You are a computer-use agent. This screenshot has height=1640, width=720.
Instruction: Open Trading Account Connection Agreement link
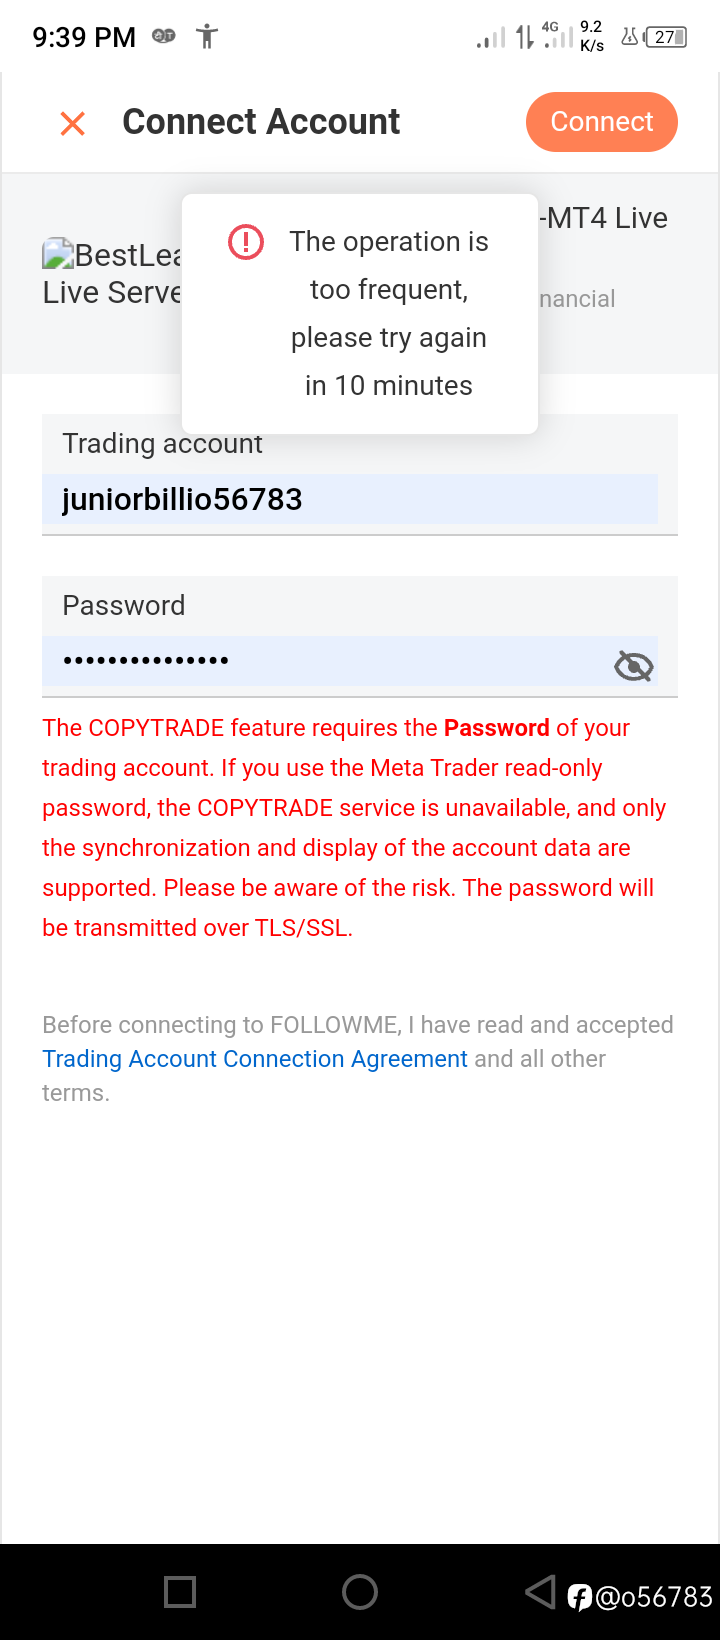point(254,1059)
